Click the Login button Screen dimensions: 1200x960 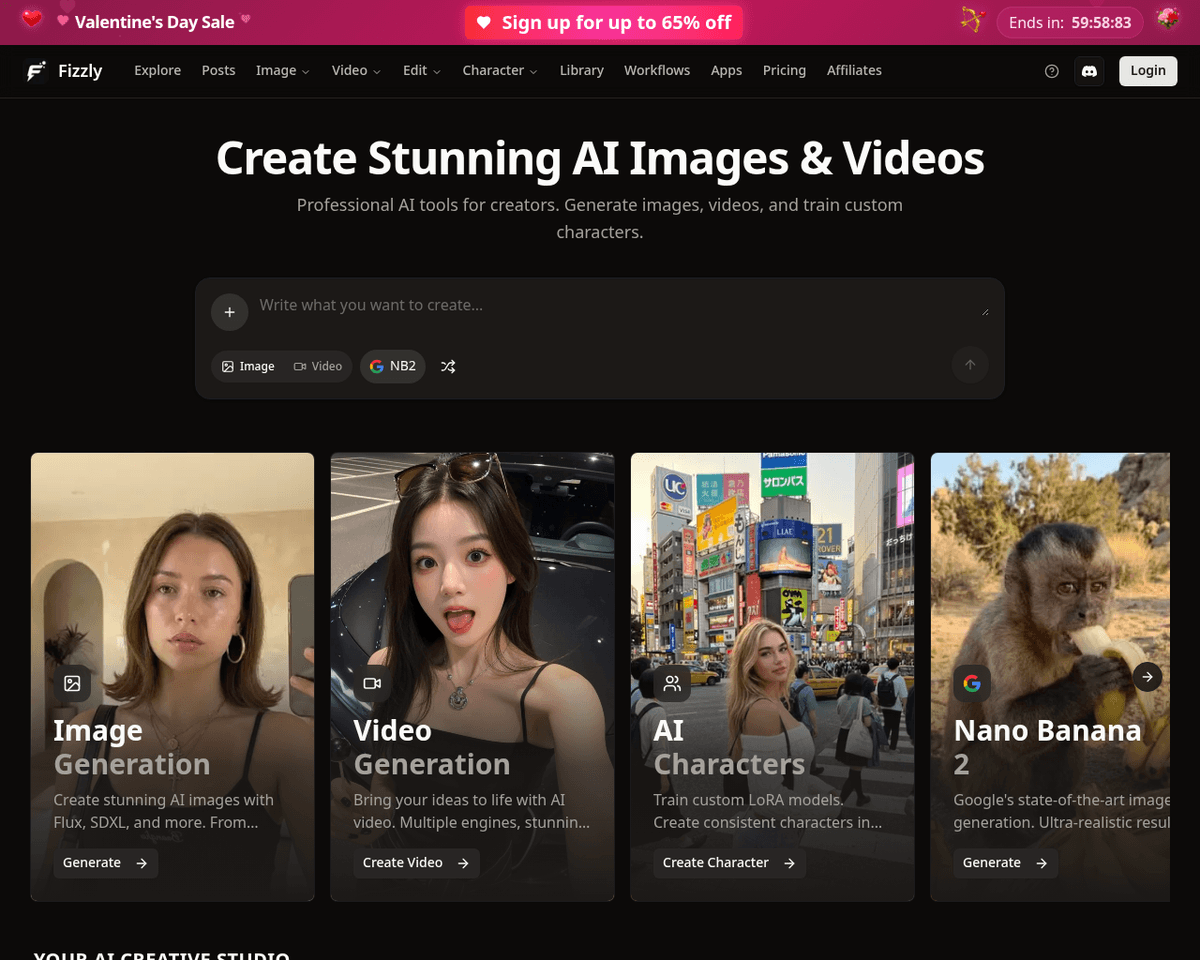pos(1147,71)
